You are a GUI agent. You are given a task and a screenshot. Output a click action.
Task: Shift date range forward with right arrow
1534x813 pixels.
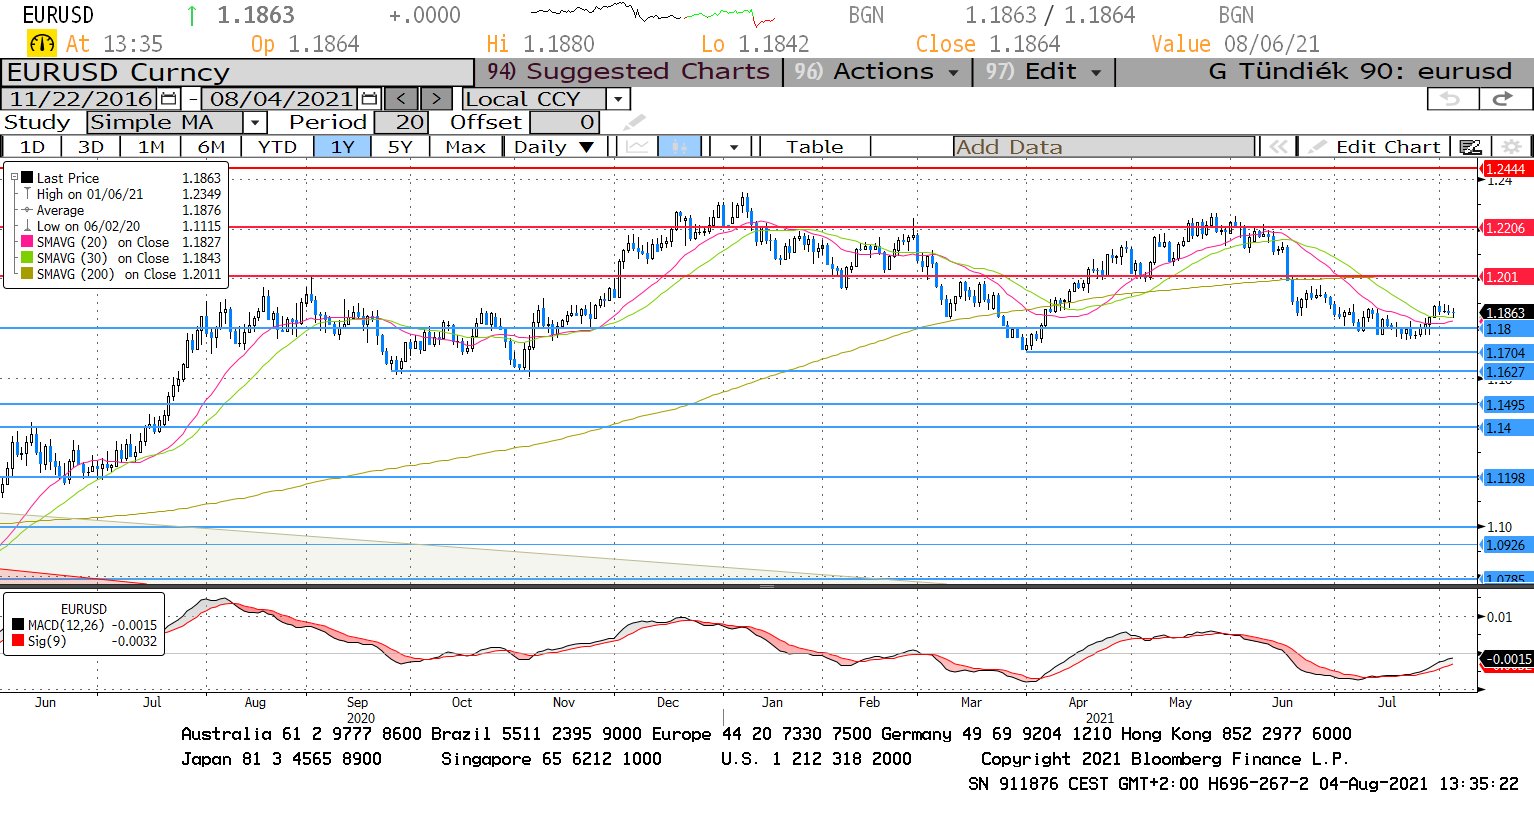[436, 99]
